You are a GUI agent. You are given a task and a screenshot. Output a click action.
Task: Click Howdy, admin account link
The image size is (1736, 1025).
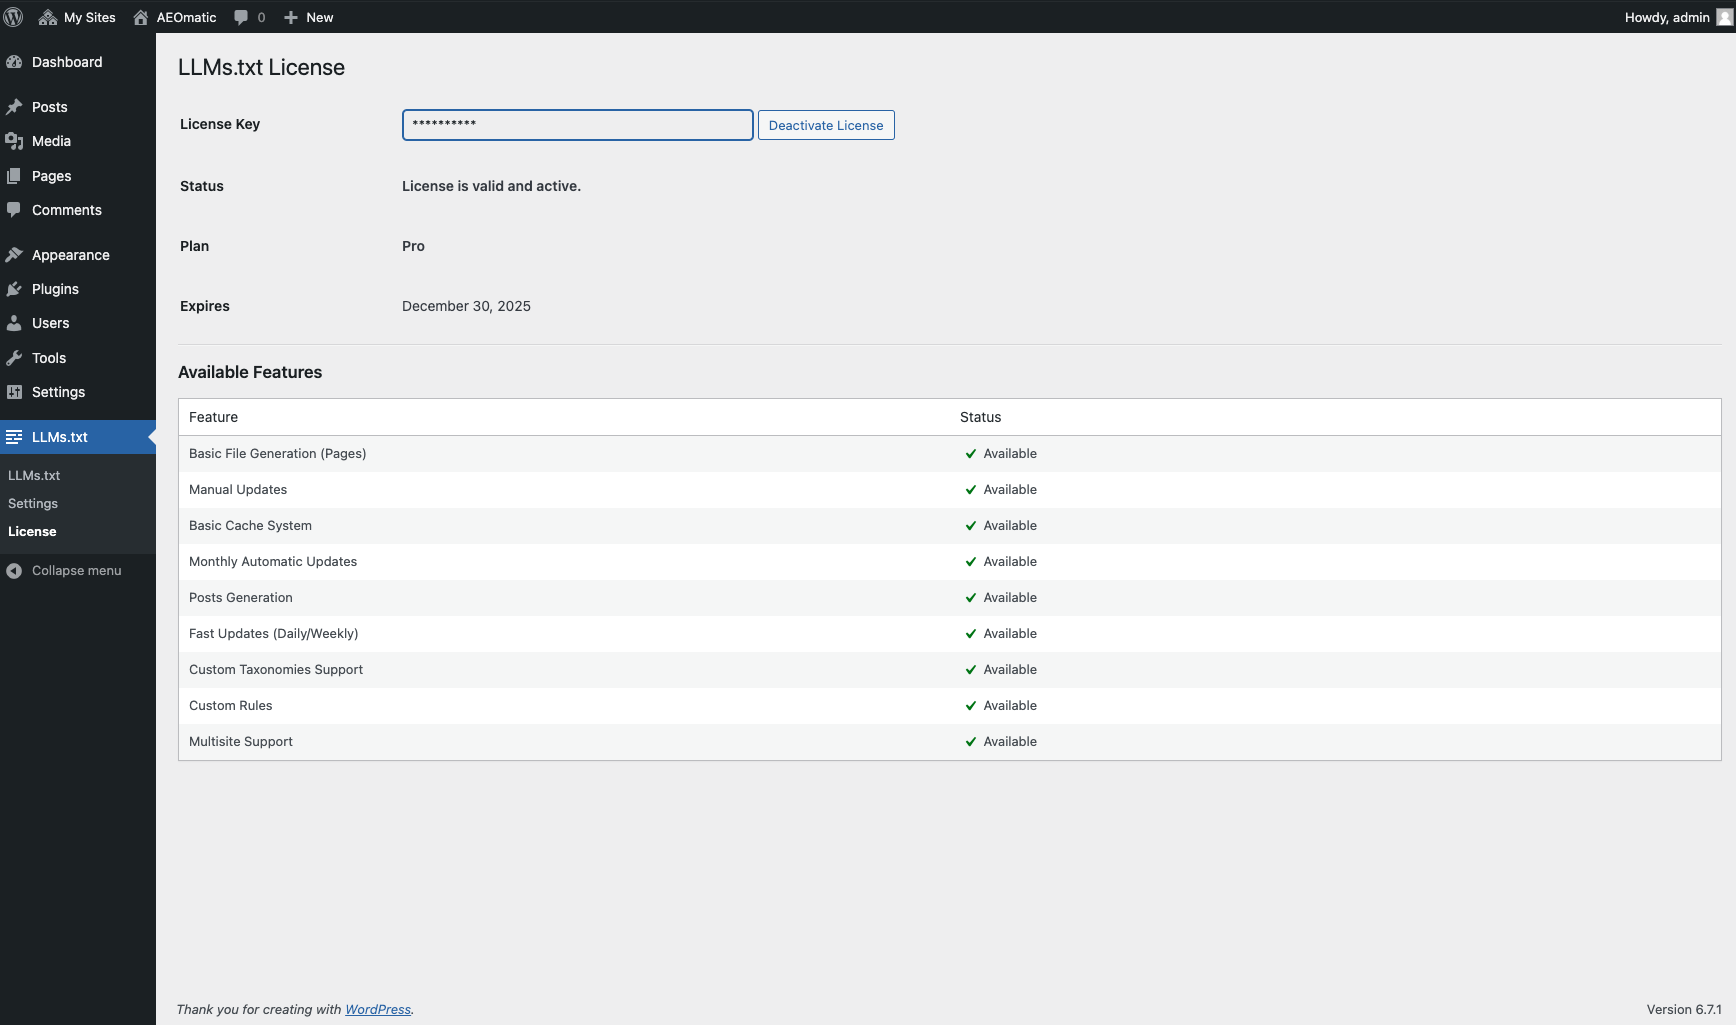1667,17
